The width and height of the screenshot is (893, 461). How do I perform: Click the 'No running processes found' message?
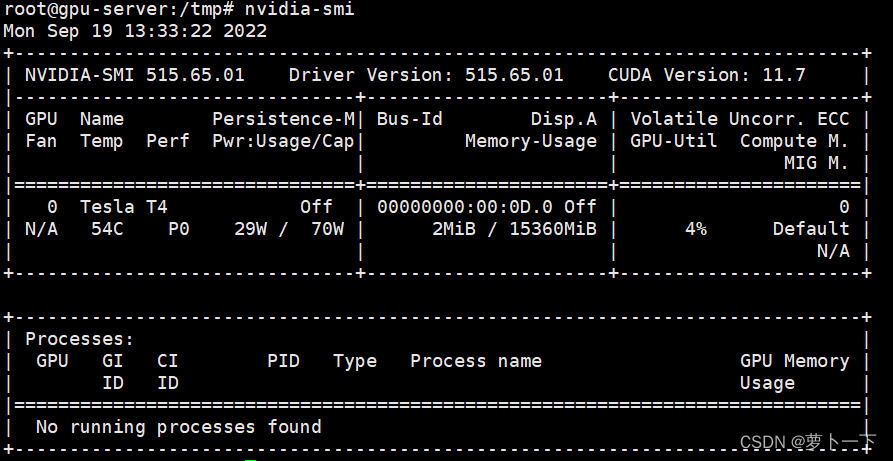[x=179, y=427]
